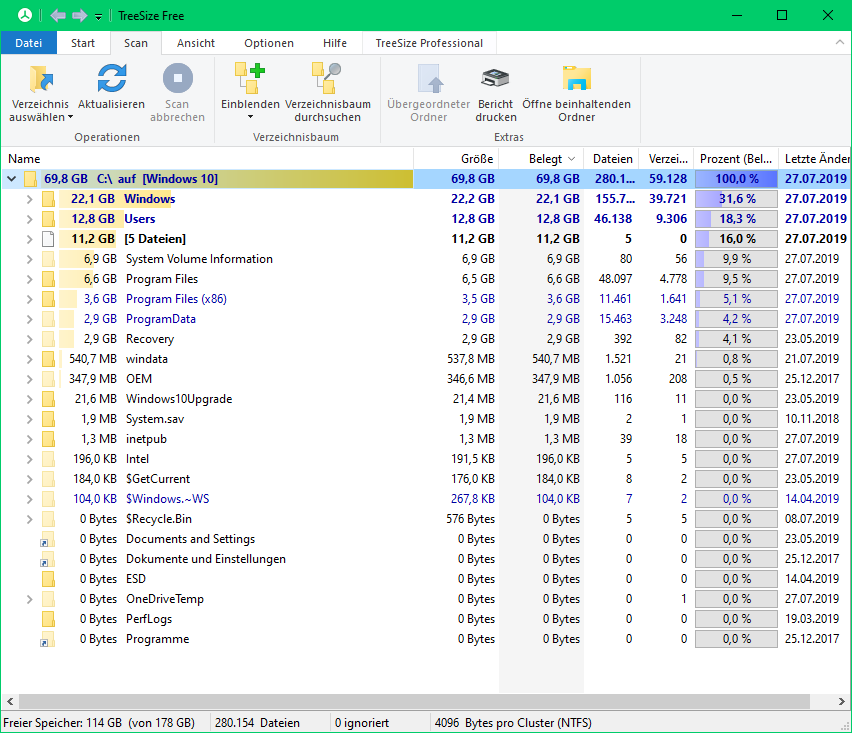
Task: Sort by the Dateien column header
Action: pos(612,159)
